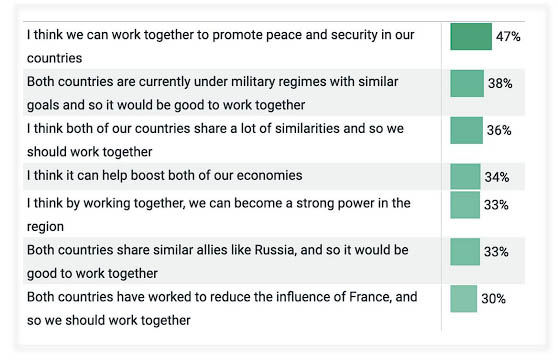Click the 34% green bar

click(465, 176)
